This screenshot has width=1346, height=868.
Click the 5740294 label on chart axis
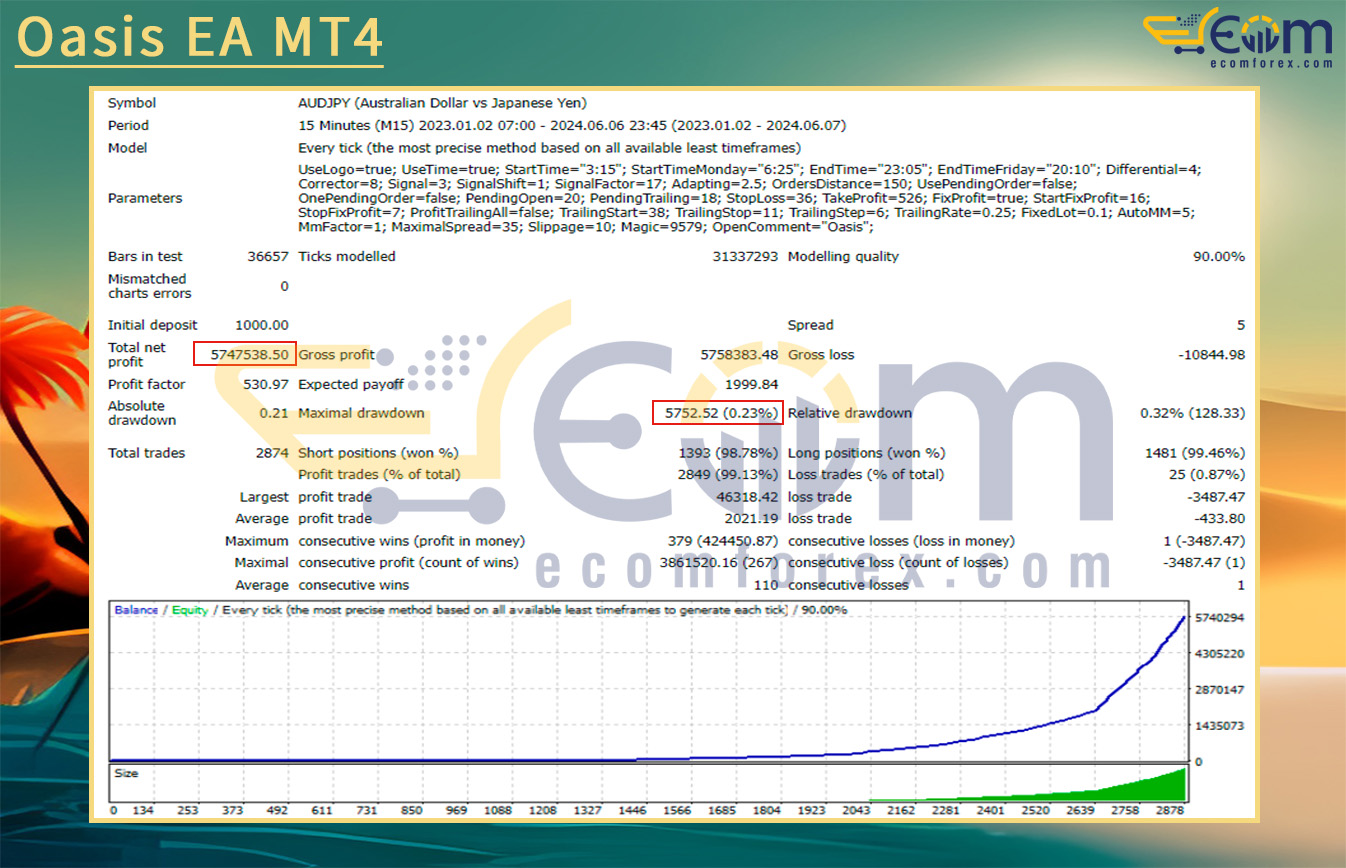tap(1219, 618)
